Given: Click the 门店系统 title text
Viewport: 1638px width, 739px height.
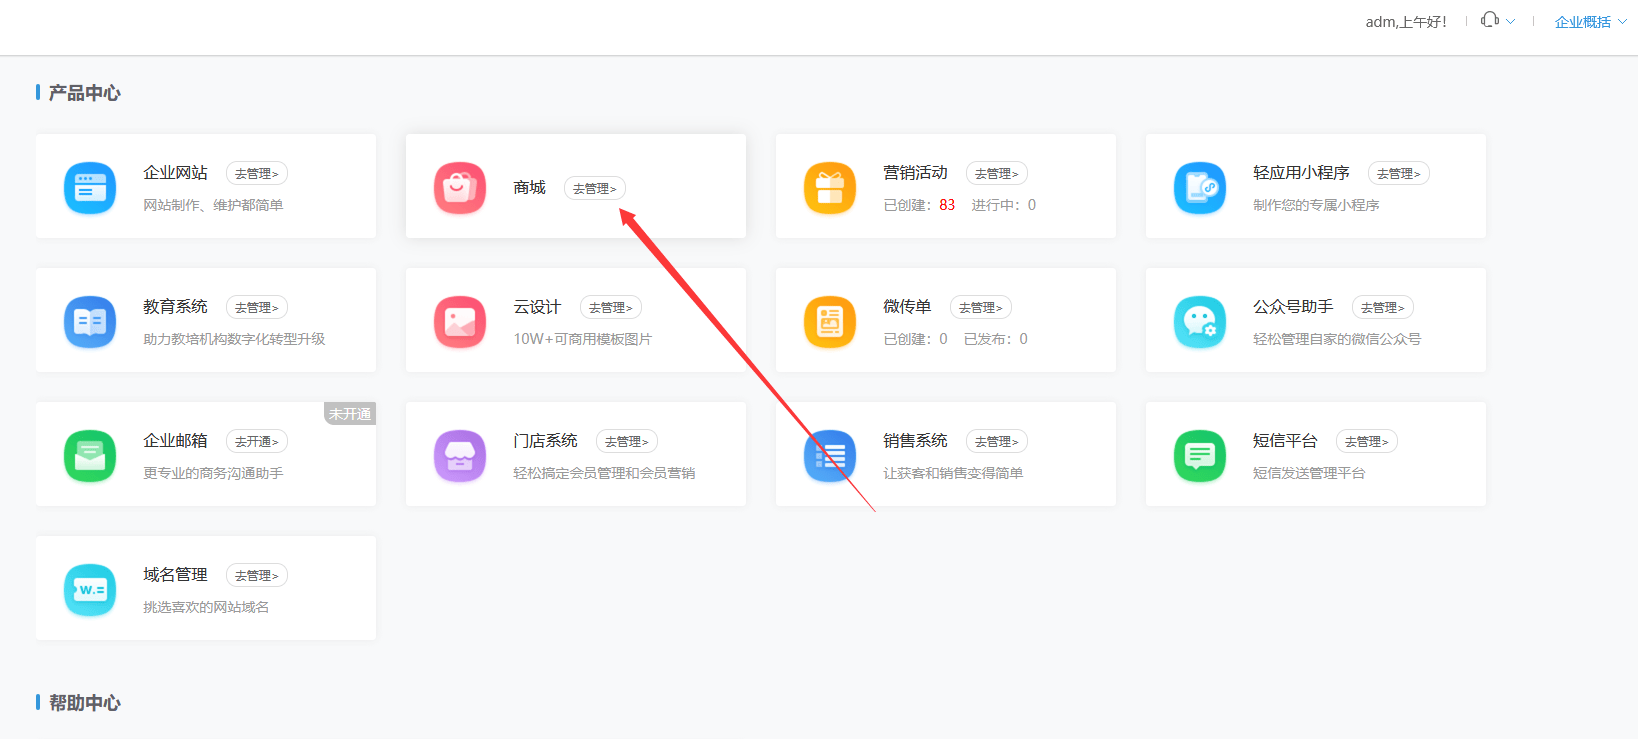Looking at the screenshot, I should click(x=545, y=441).
